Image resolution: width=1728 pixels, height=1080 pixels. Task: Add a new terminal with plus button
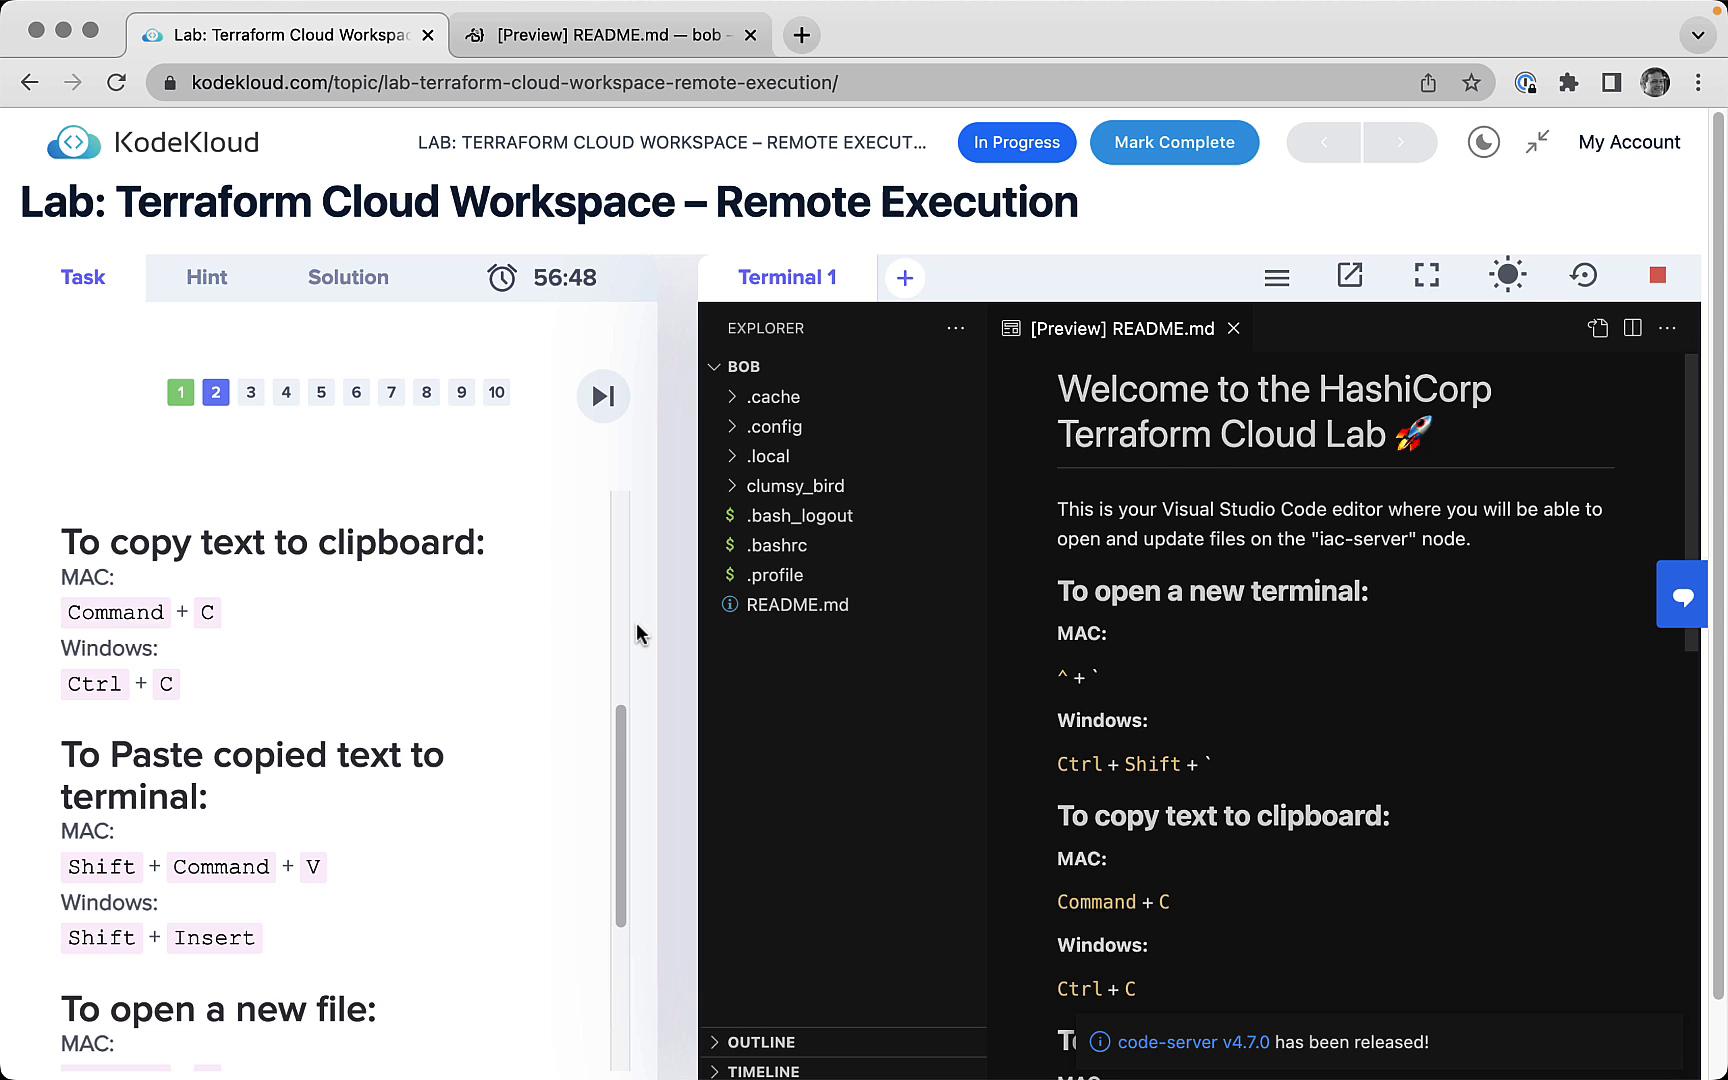pyautogui.click(x=905, y=278)
